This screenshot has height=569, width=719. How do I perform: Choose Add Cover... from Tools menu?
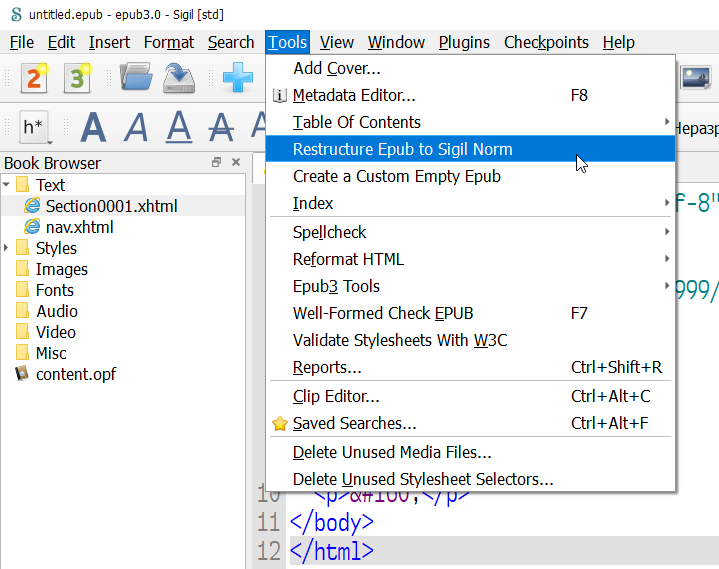[x=470, y=68]
